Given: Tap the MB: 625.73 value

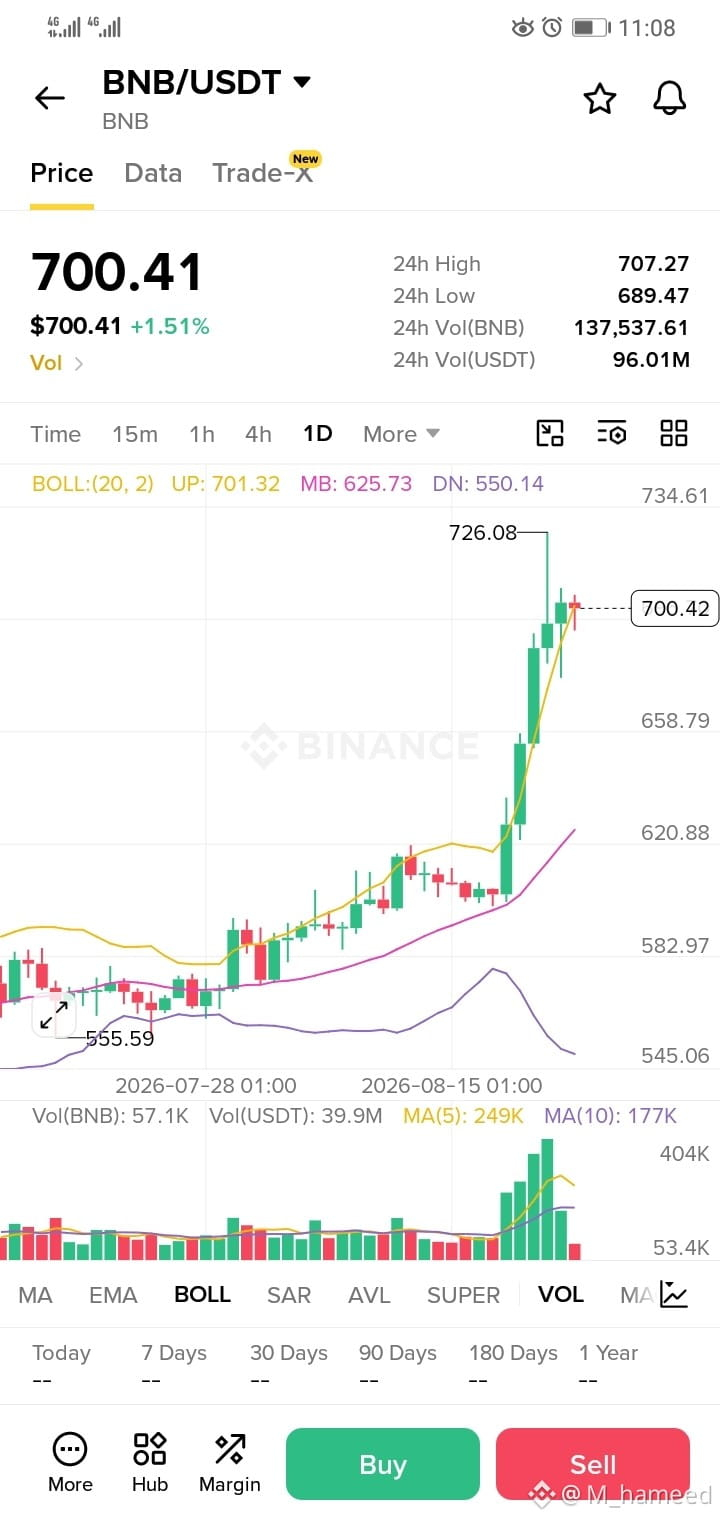Looking at the screenshot, I should pos(356,484).
